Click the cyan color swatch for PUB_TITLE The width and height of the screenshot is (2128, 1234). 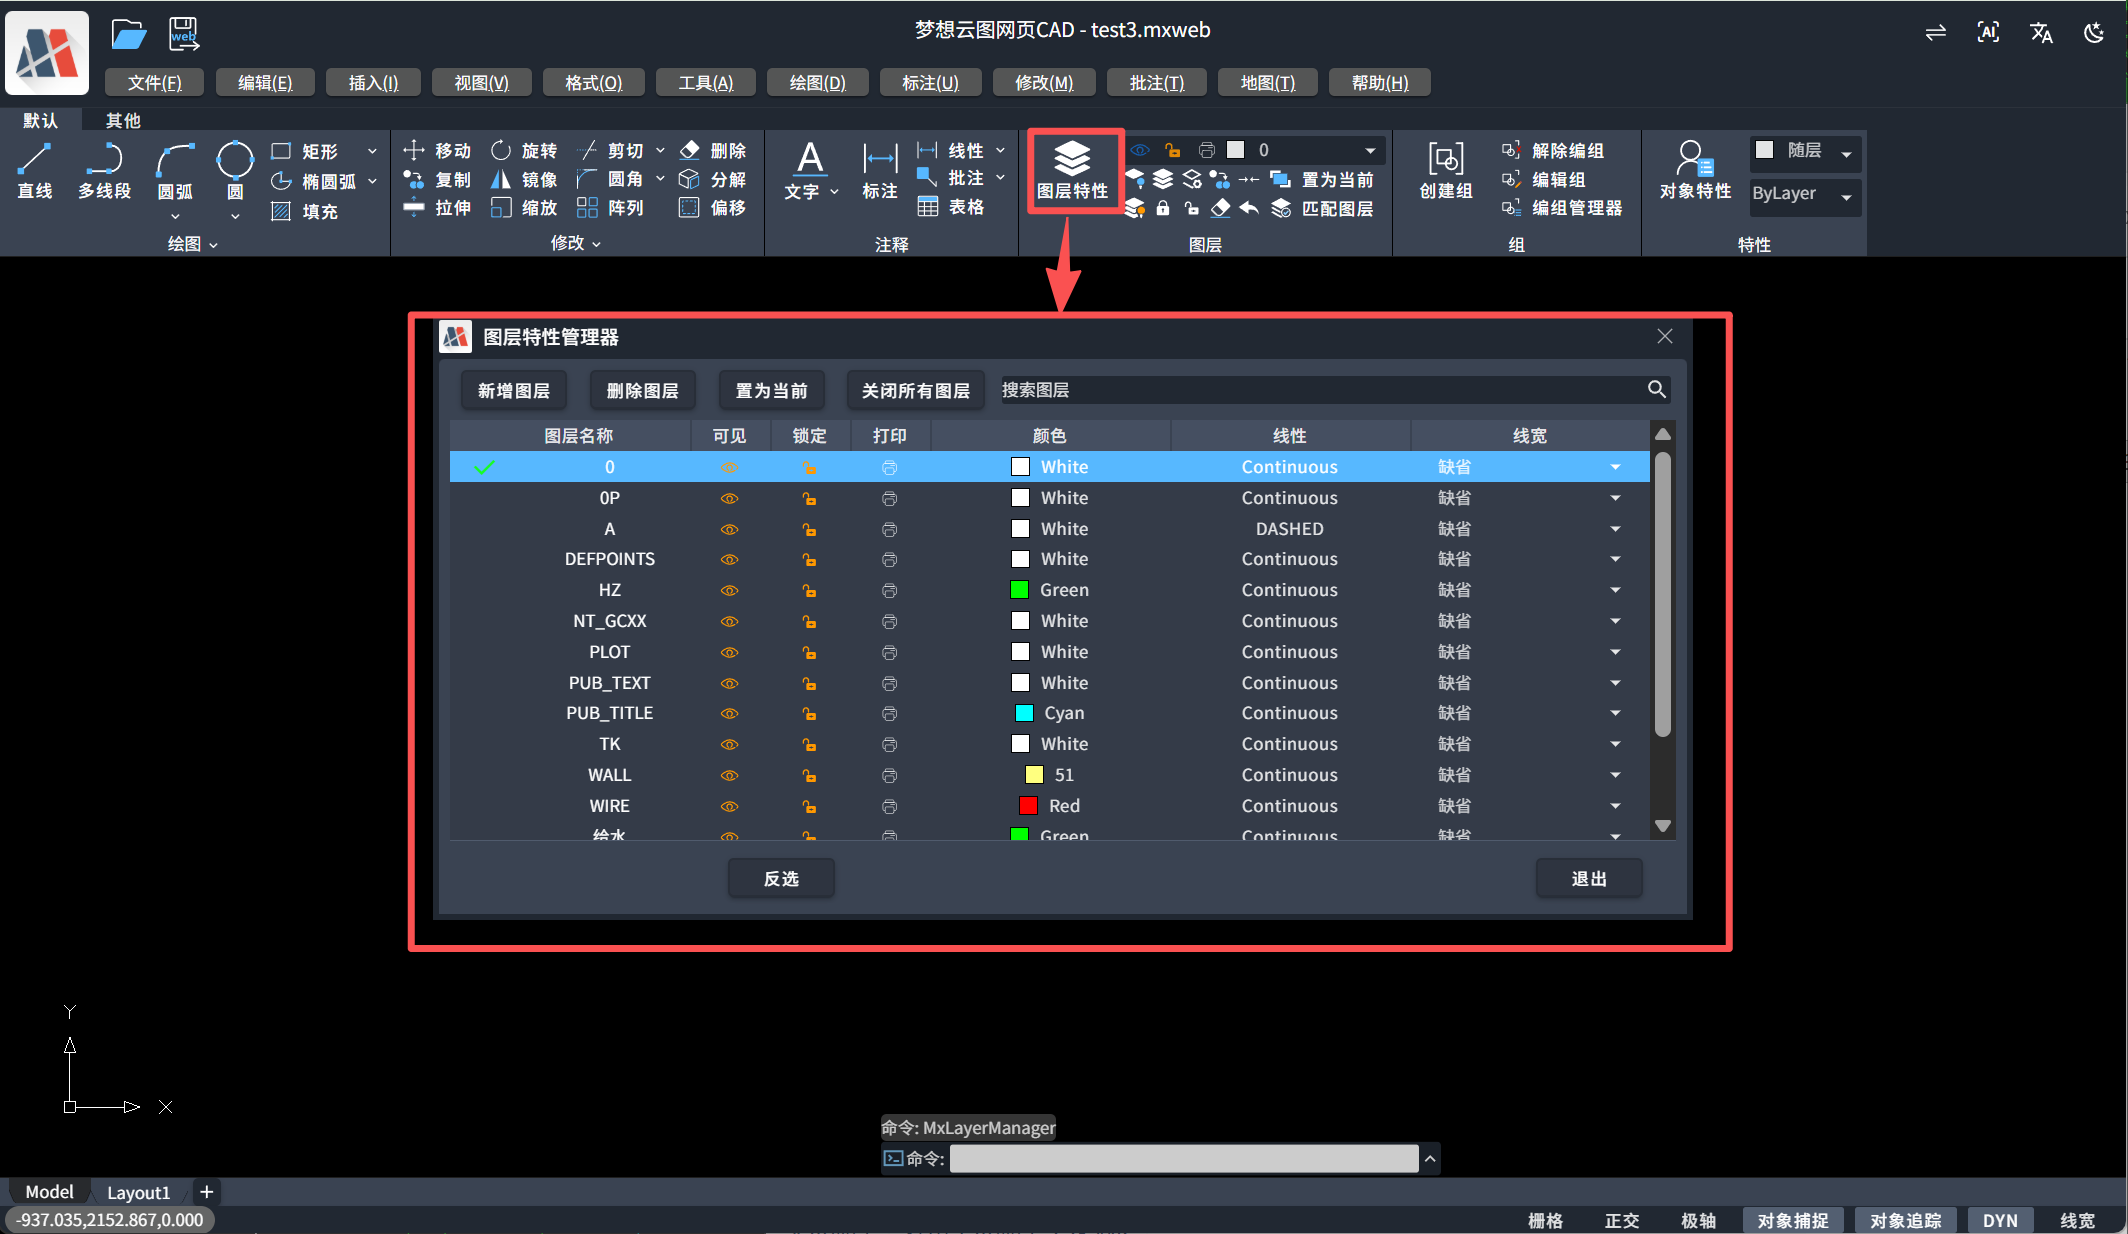click(x=1025, y=713)
